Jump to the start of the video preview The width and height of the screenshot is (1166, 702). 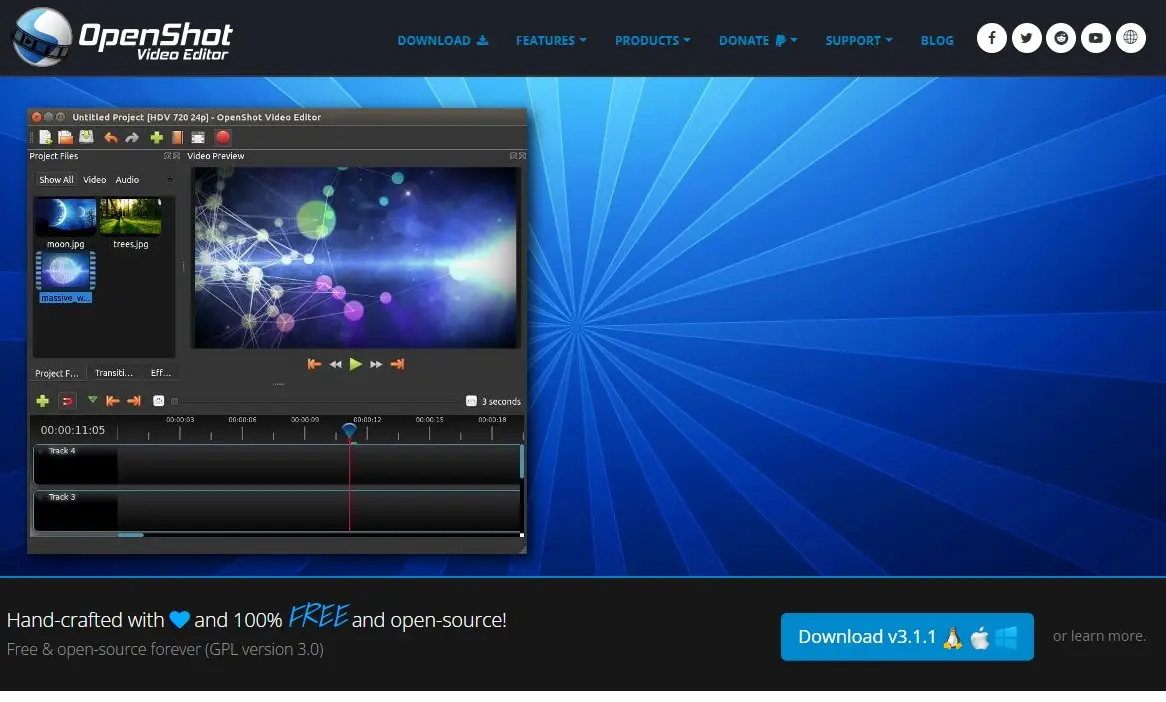pyautogui.click(x=314, y=364)
